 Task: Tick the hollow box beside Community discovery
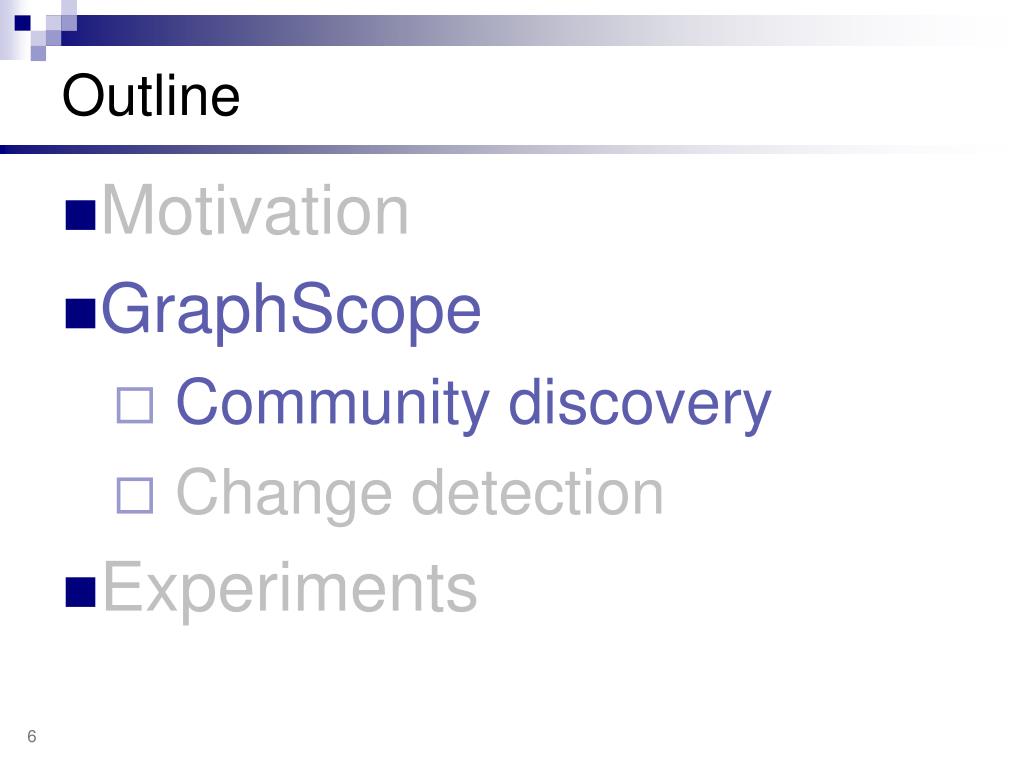coord(135,406)
